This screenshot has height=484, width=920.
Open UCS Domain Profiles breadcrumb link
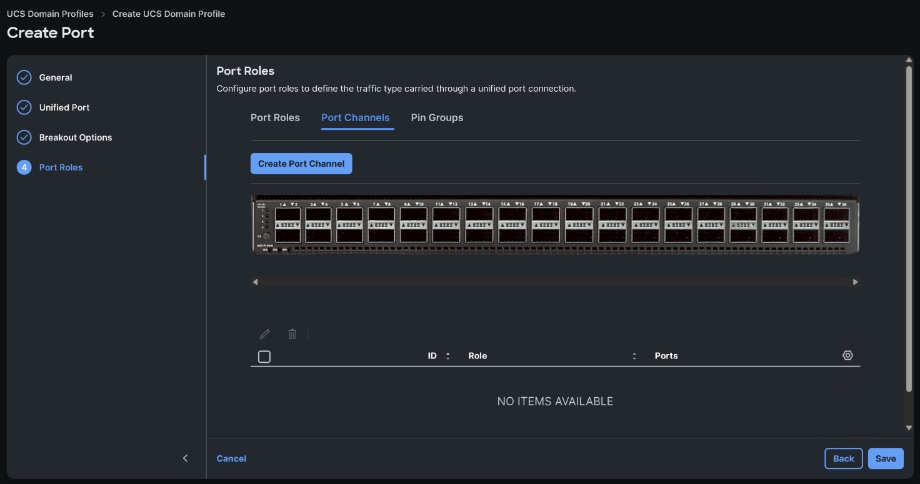50,13
